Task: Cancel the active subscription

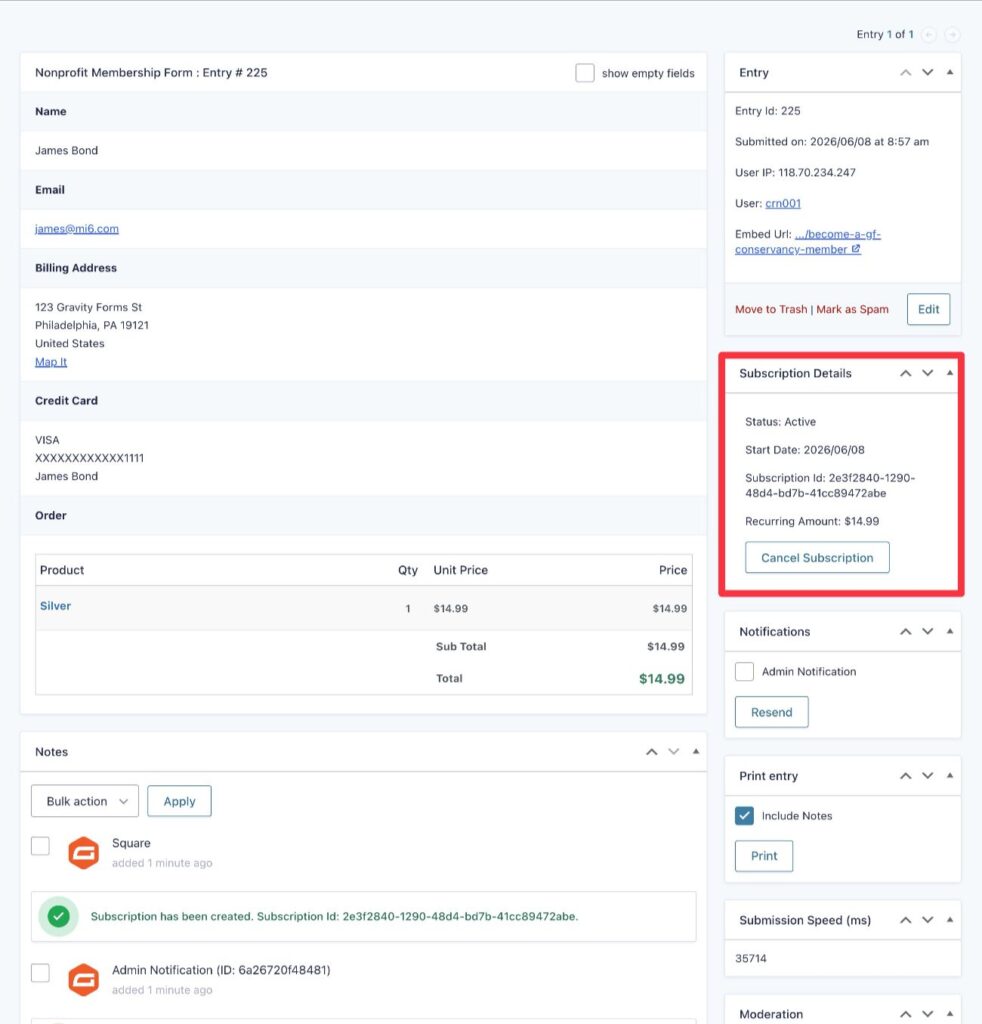Action: click(x=817, y=558)
